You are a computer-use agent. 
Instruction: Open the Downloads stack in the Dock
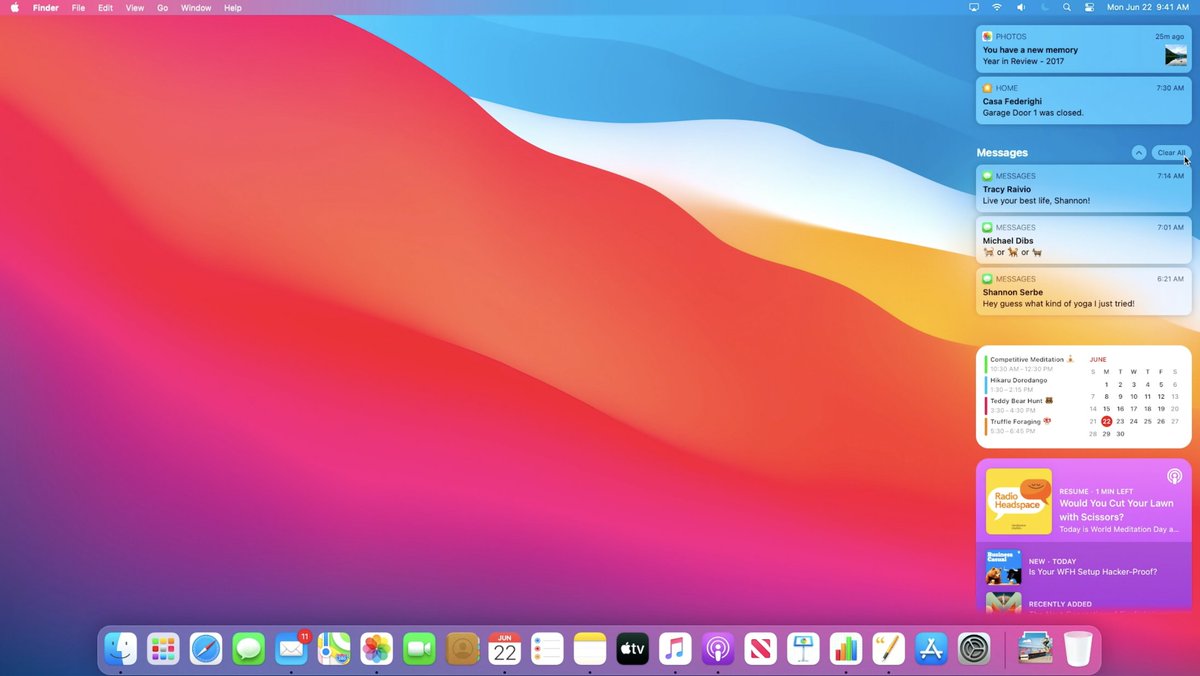click(1035, 649)
